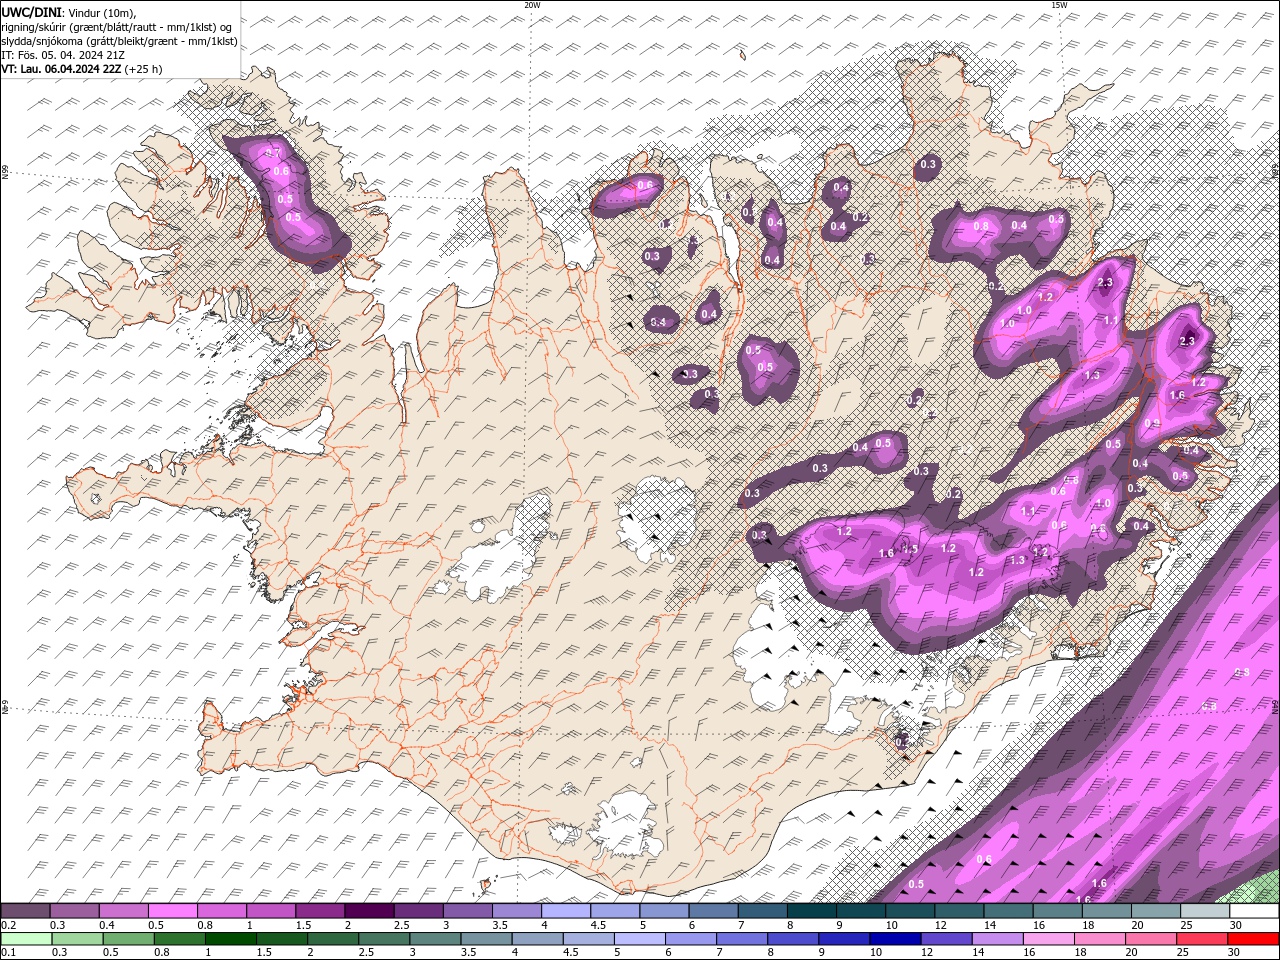Screen dimensions: 1280x960
Task: Choose the 2 swatch on the green rain scale
Action: tap(333, 938)
